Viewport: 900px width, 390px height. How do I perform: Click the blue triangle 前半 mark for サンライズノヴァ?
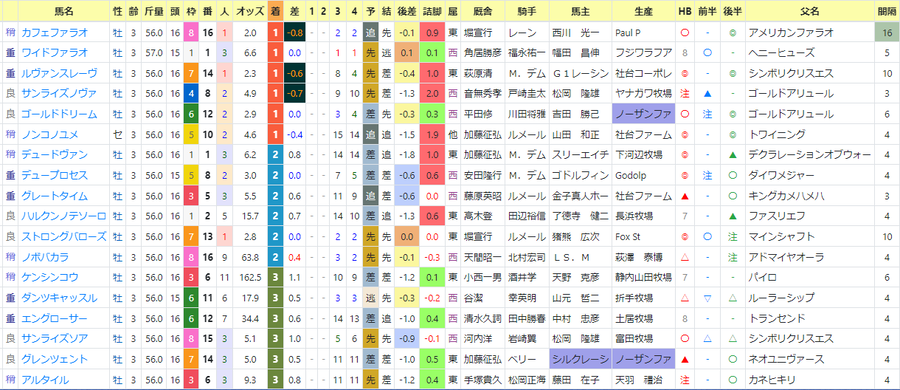tap(707, 94)
